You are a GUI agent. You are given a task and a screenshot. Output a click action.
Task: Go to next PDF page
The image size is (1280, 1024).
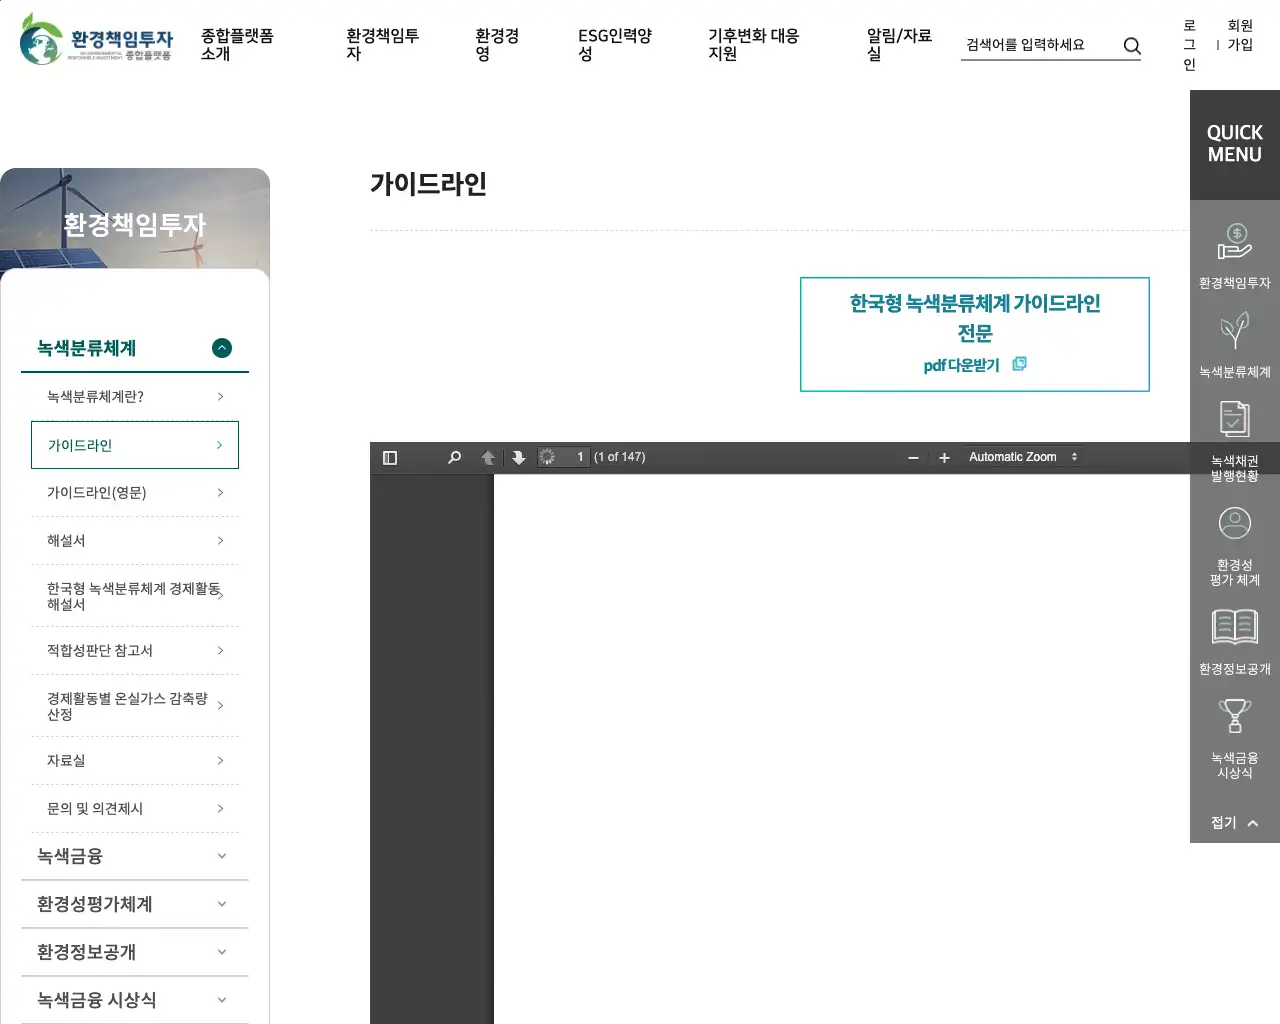[x=518, y=458]
